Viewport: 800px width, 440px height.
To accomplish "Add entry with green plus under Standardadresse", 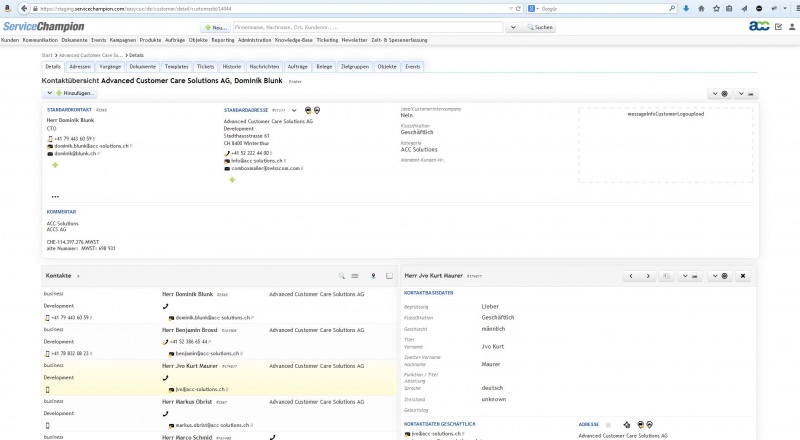I will (232, 180).
